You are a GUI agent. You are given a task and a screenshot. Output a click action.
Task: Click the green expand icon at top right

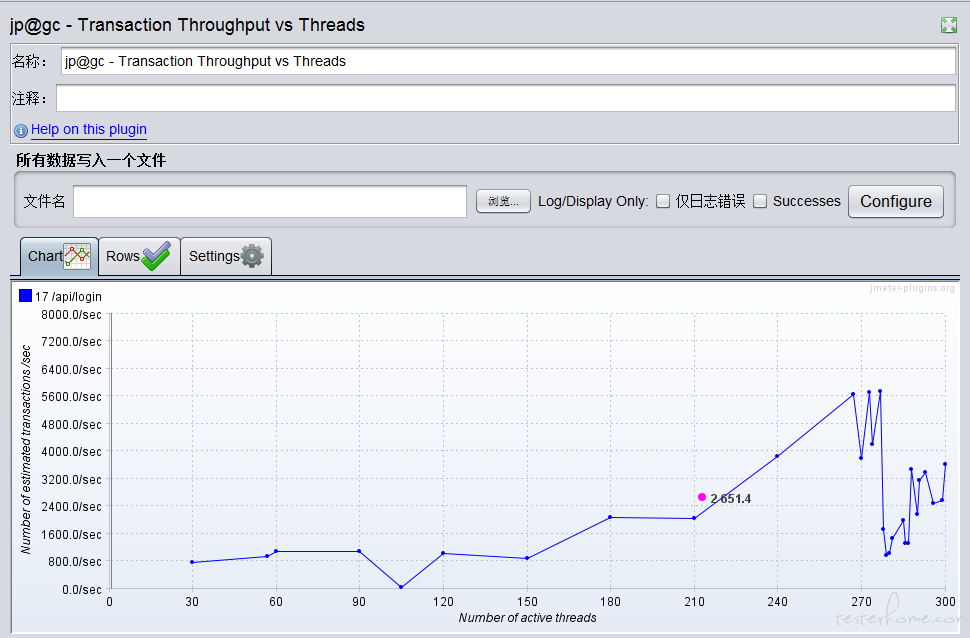click(x=948, y=25)
